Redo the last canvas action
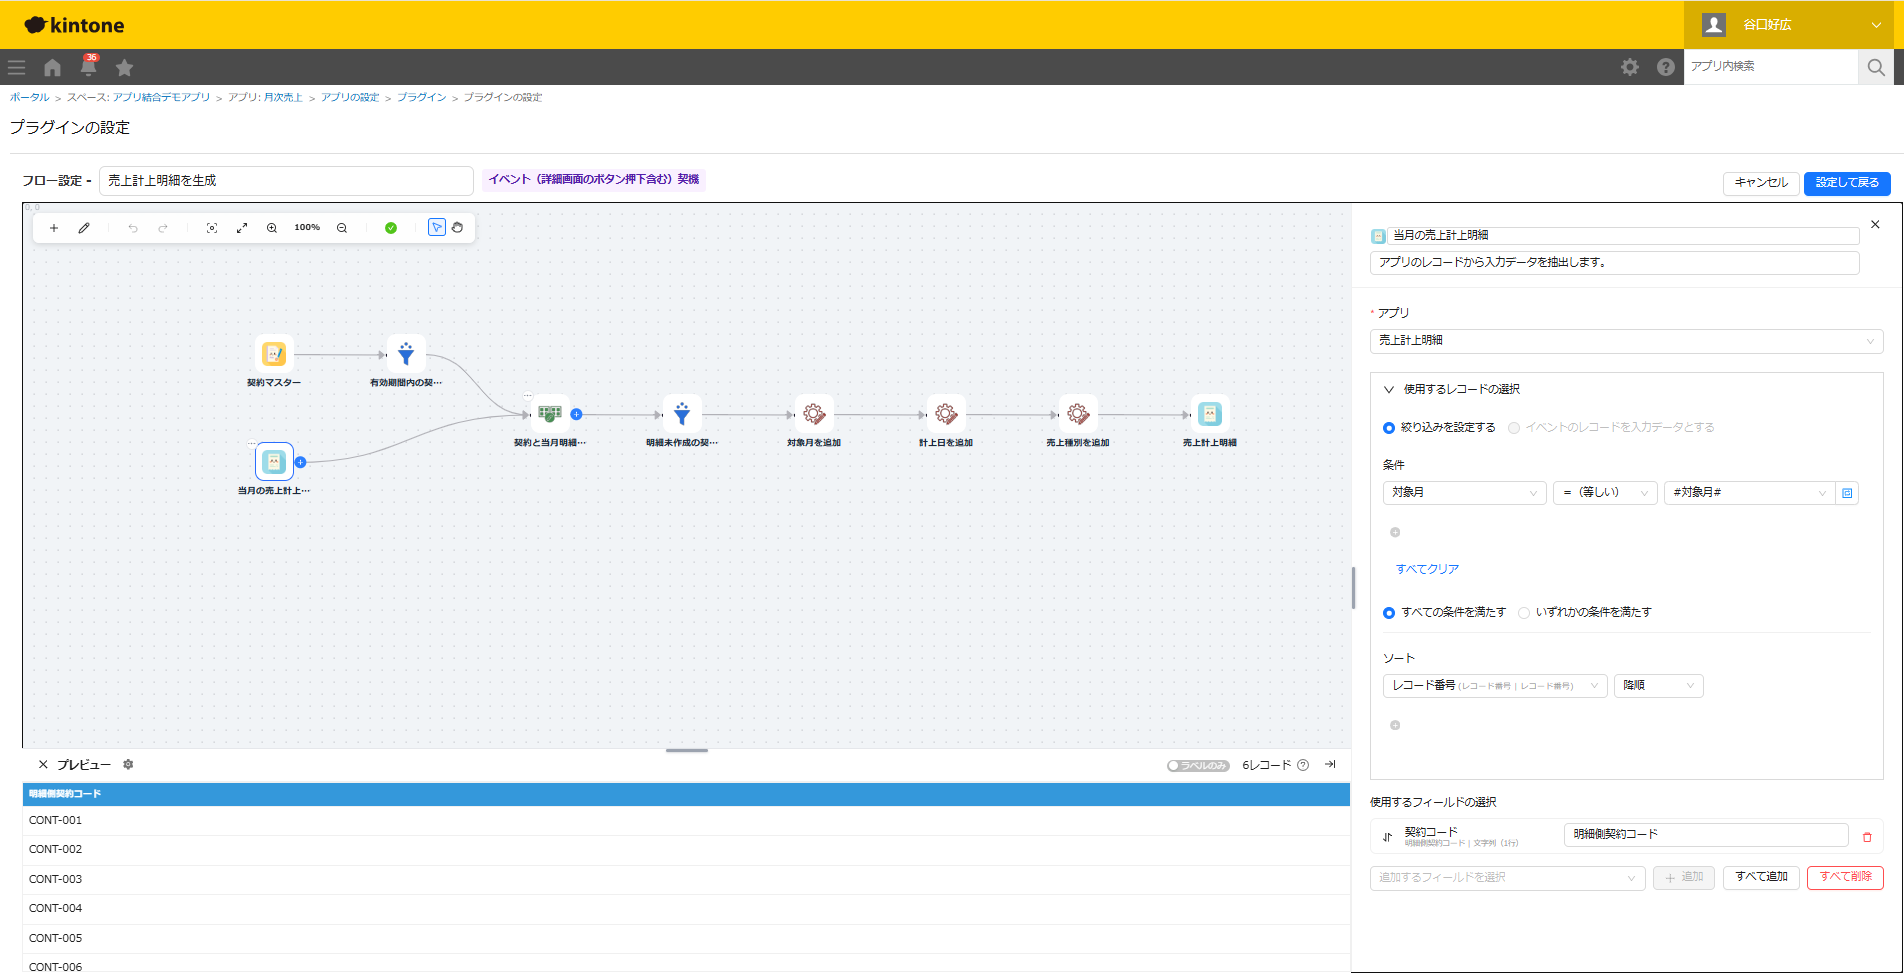 [163, 228]
